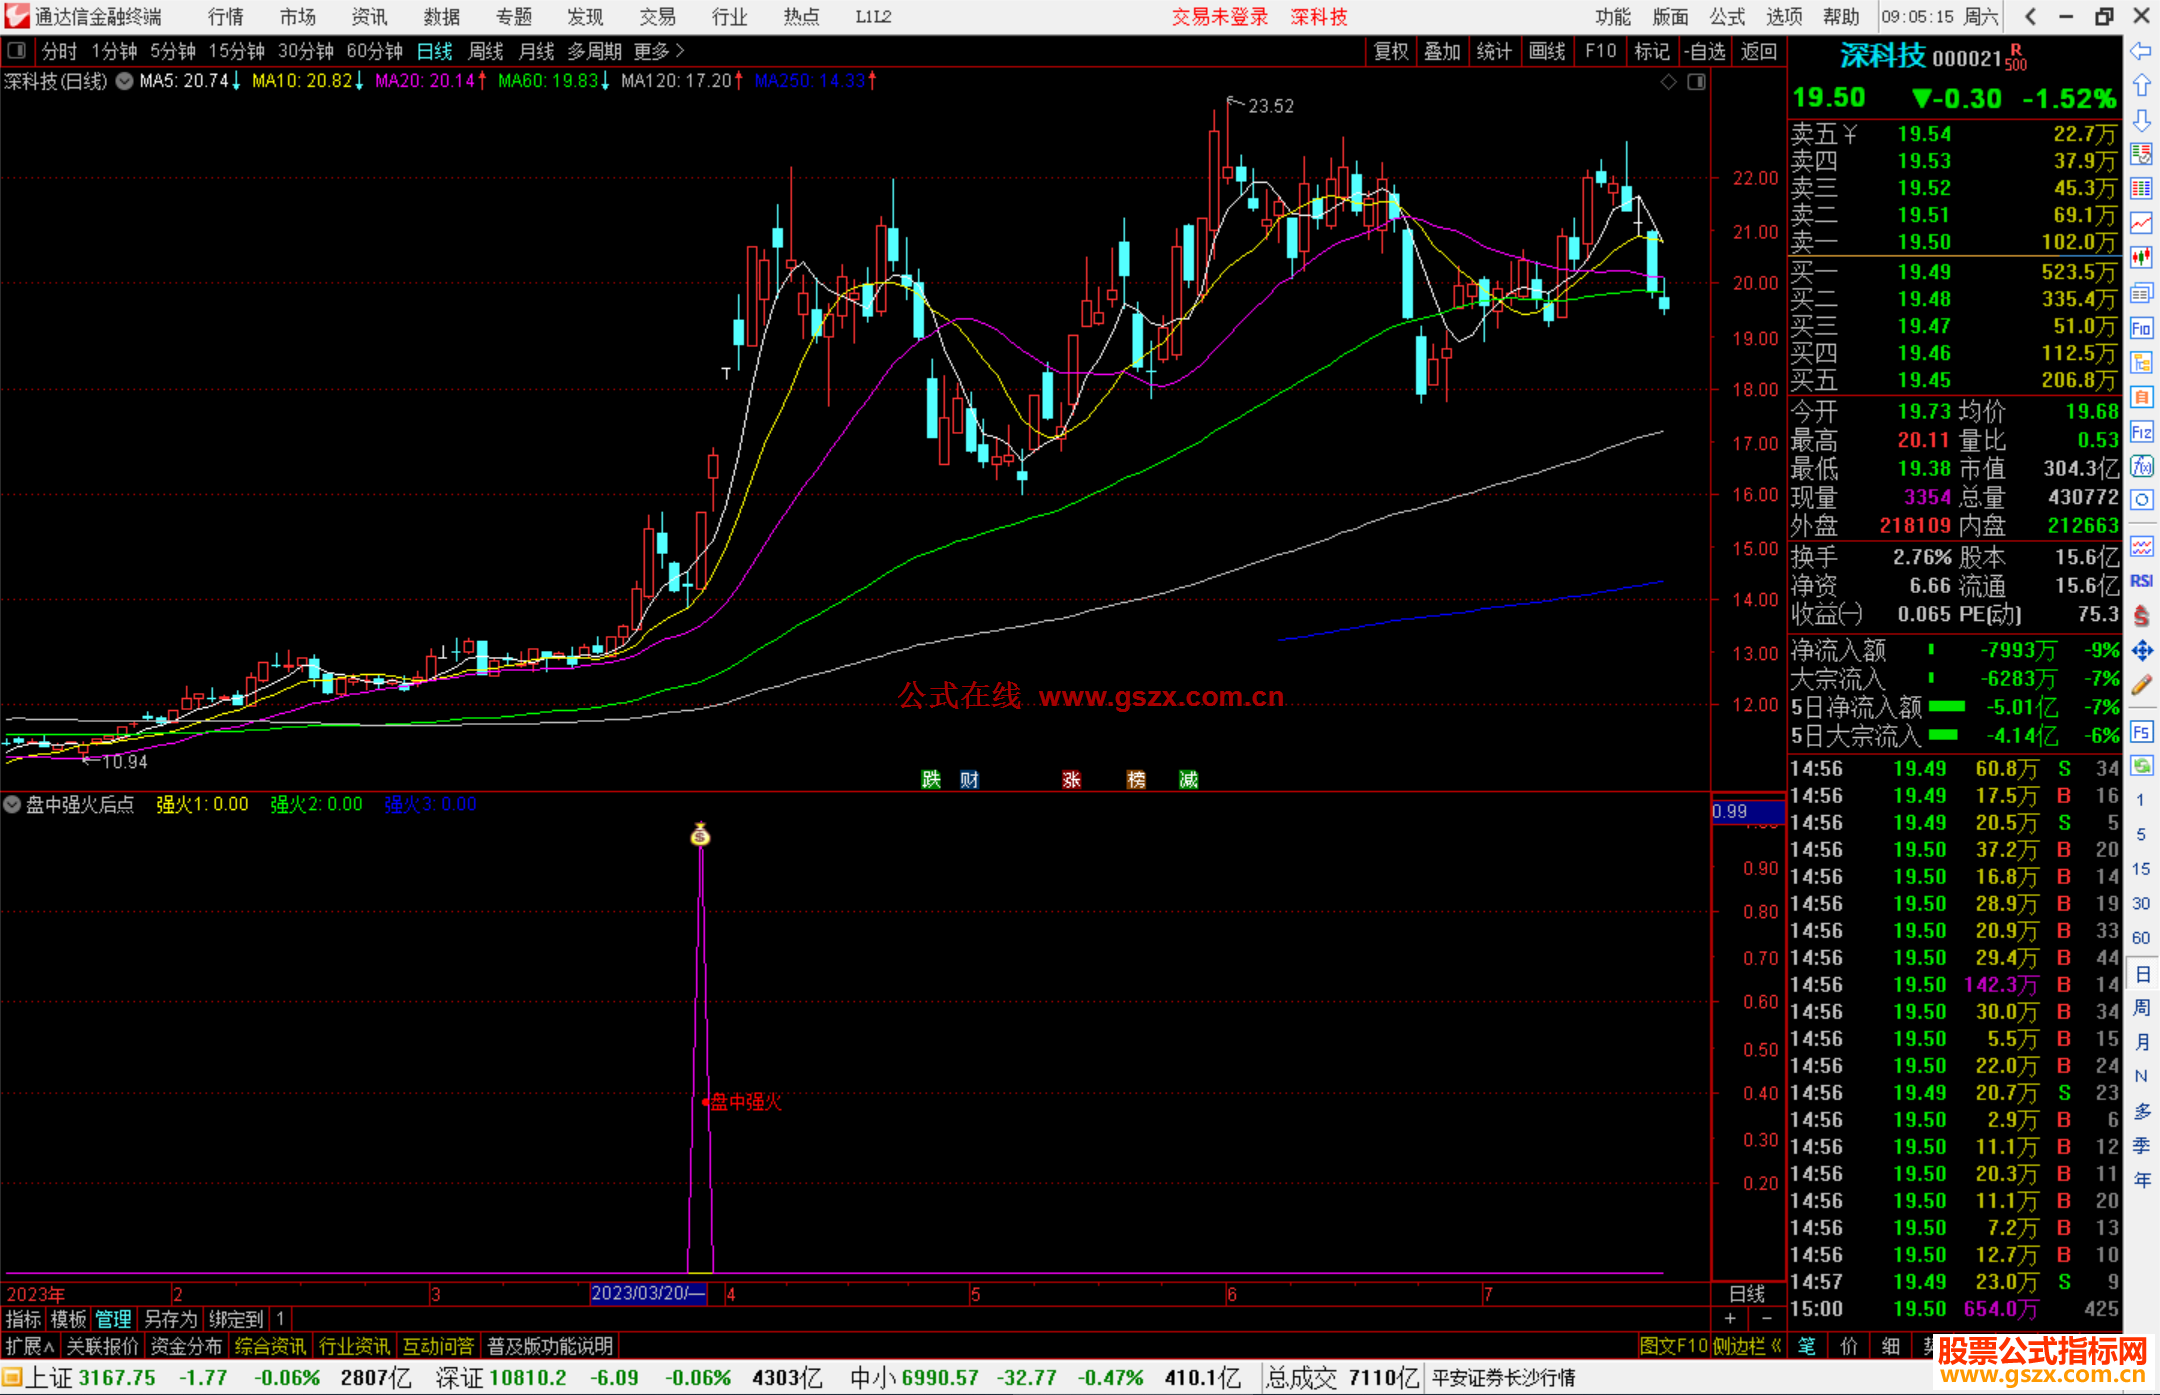Toggle the round button beside 深科技(日线)

point(124,81)
